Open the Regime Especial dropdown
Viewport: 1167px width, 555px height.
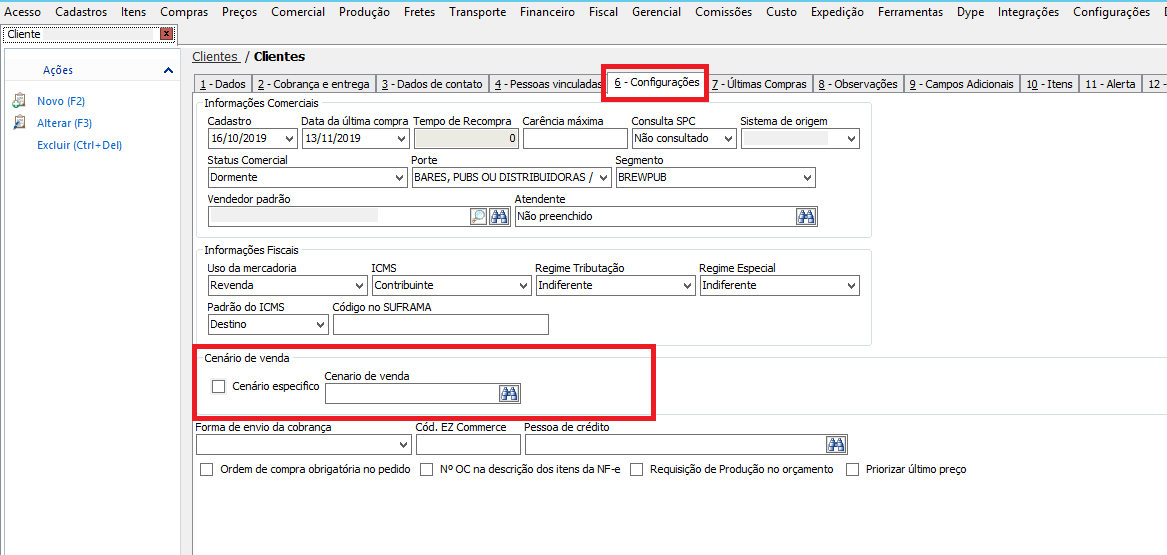click(x=851, y=286)
